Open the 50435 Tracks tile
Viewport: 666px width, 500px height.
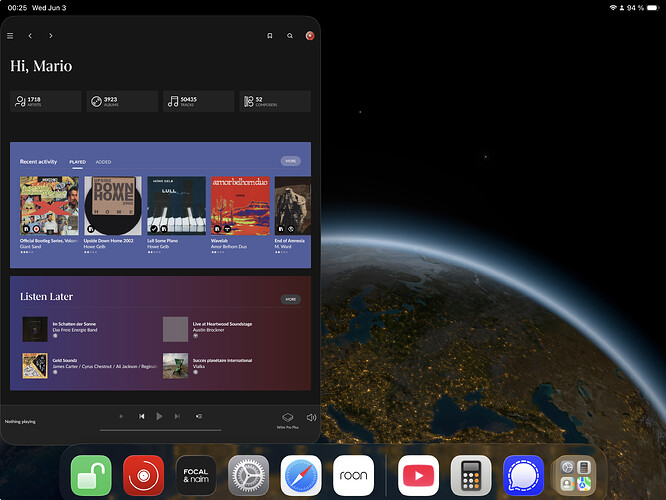(199, 101)
